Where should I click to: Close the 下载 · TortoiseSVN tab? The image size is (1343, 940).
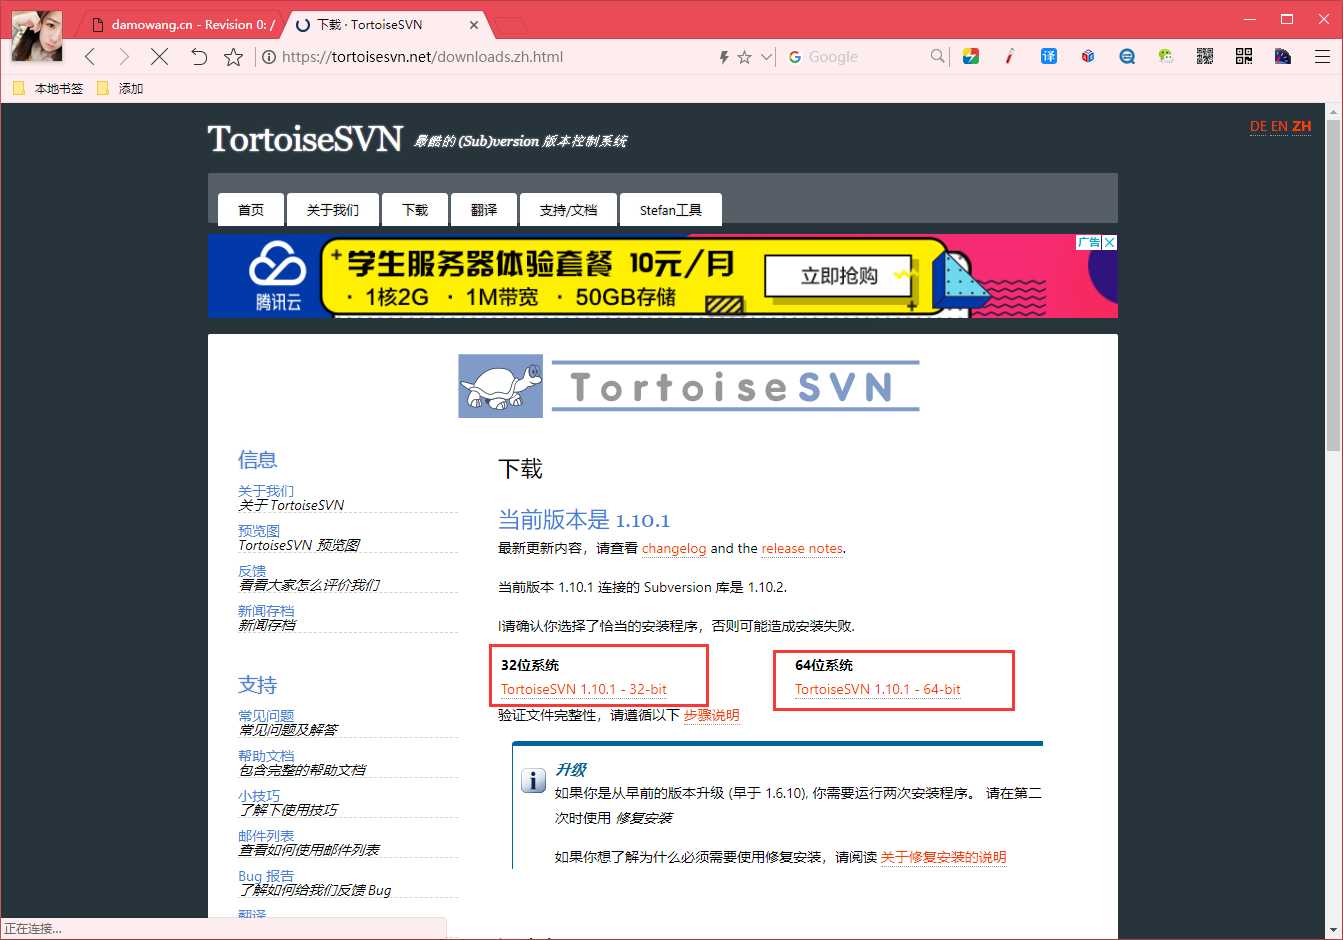tap(474, 25)
